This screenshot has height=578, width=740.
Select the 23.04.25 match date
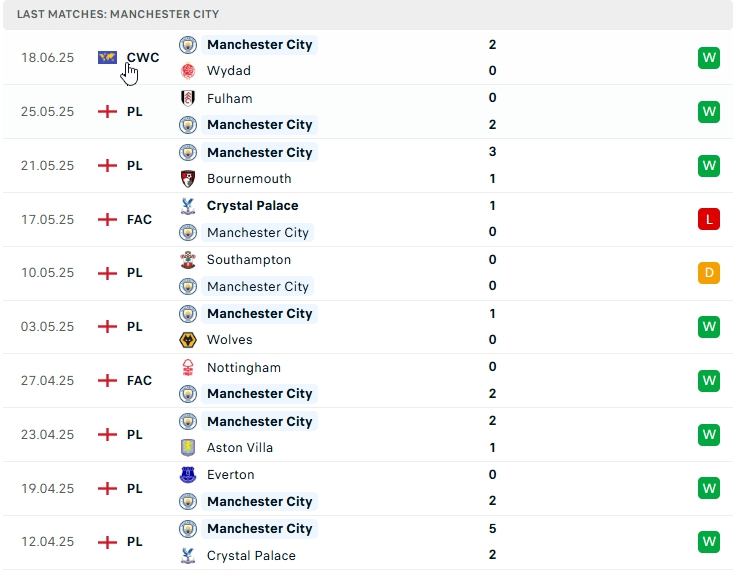pyautogui.click(x=47, y=435)
